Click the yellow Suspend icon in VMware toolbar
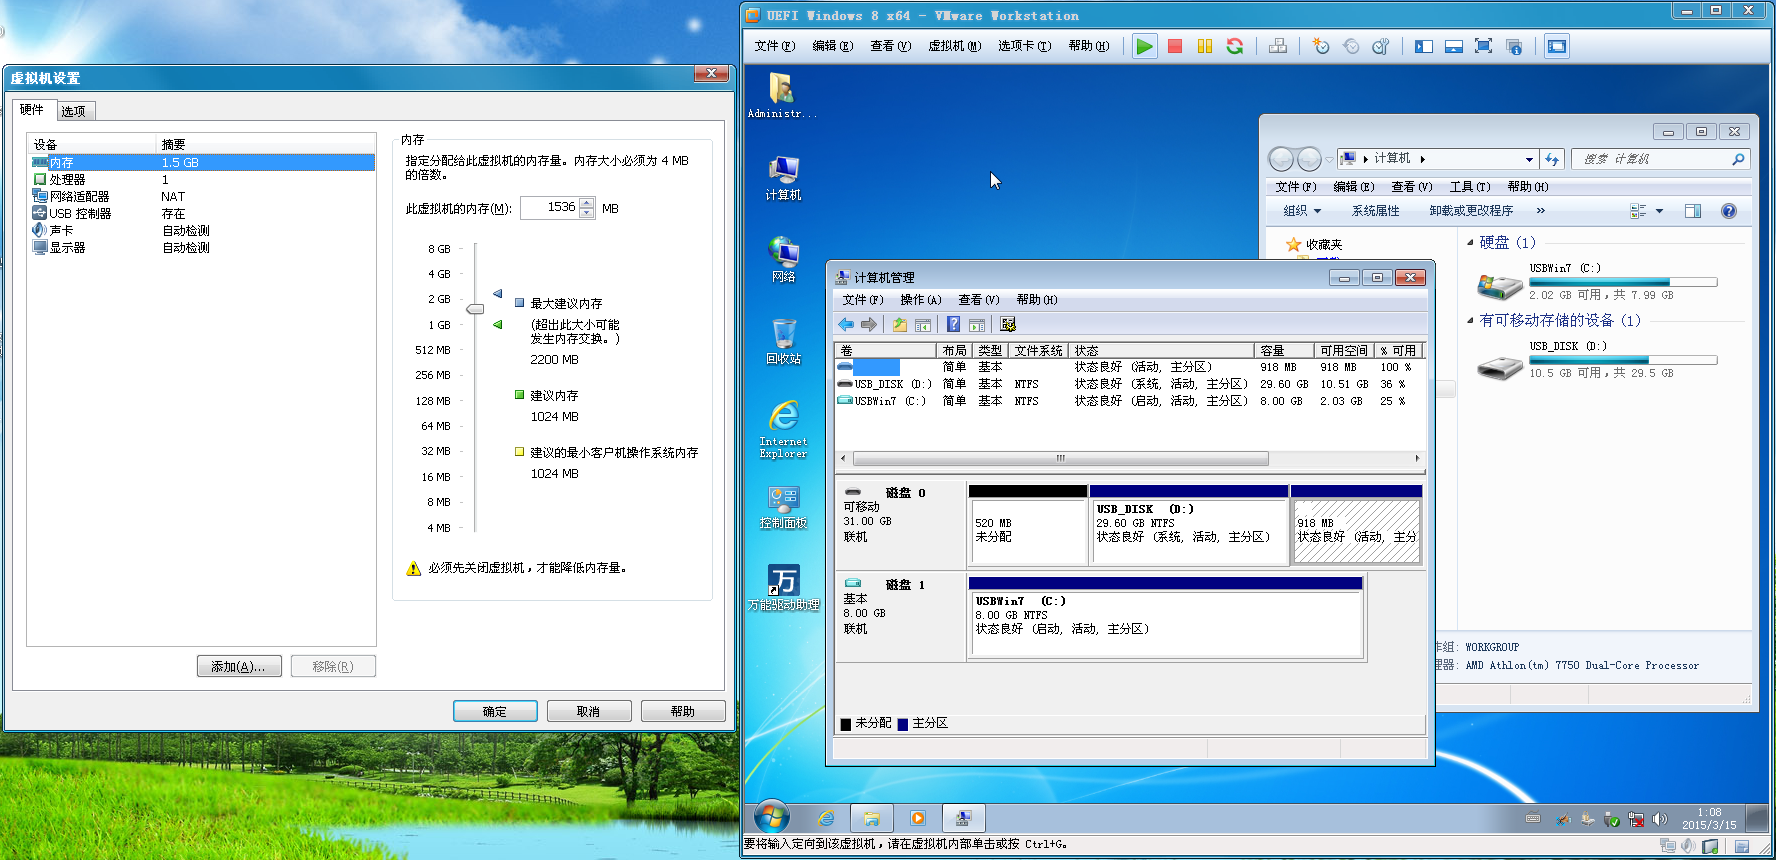The image size is (1776, 860). [1205, 46]
